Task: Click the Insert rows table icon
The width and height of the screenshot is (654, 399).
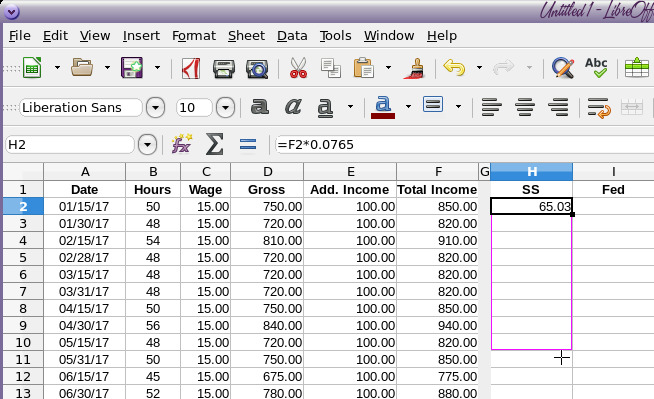Action: click(636, 68)
